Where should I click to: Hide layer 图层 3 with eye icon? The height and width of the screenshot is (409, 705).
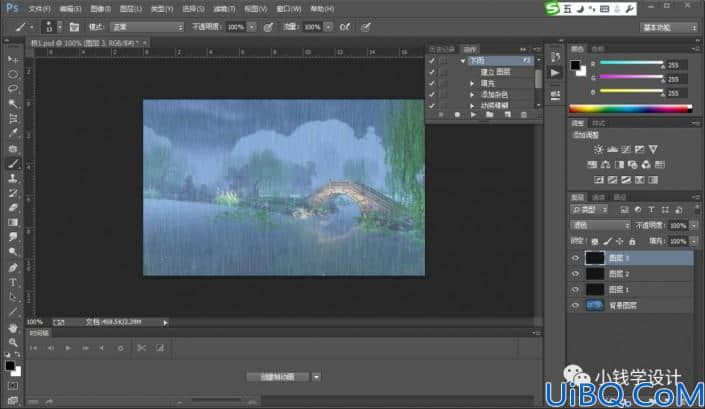[x=575, y=258]
